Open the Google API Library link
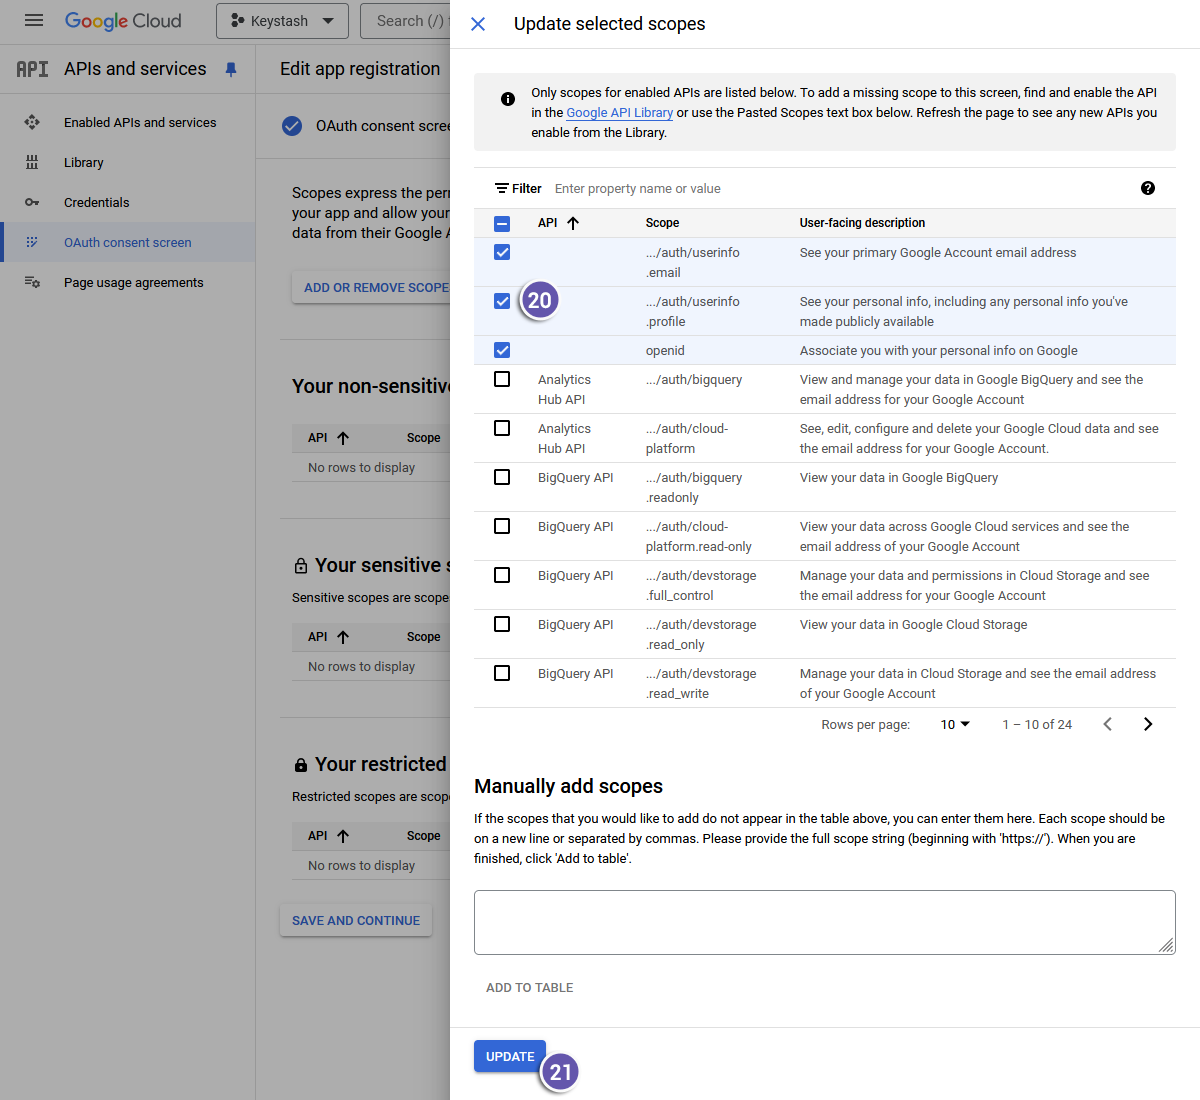 pos(619,113)
